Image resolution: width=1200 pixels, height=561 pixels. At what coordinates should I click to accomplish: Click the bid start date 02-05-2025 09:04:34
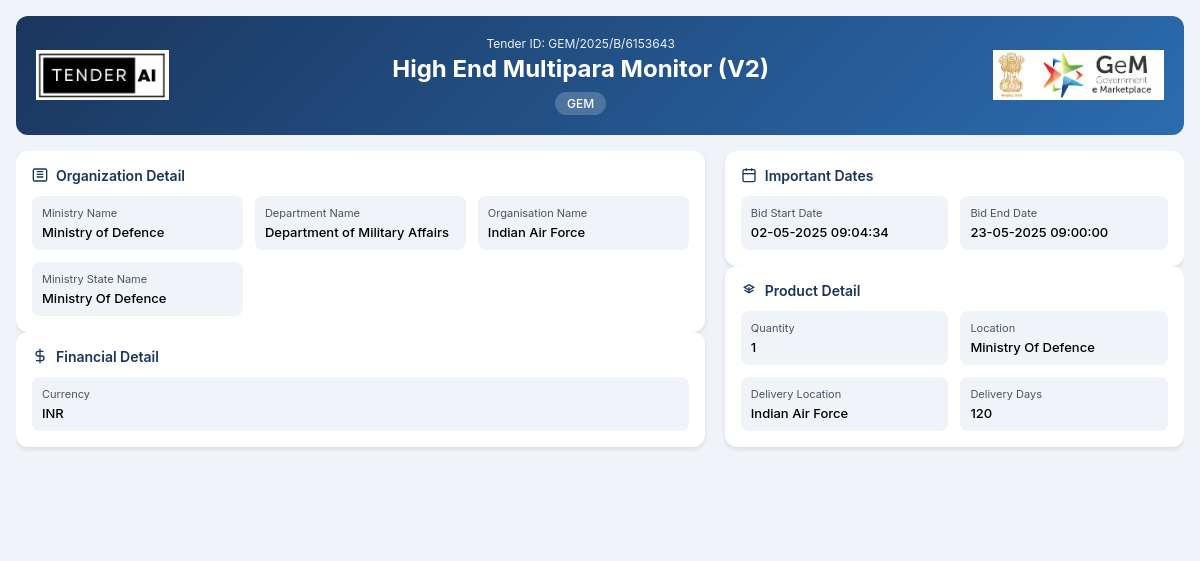pyautogui.click(x=820, y=233)
